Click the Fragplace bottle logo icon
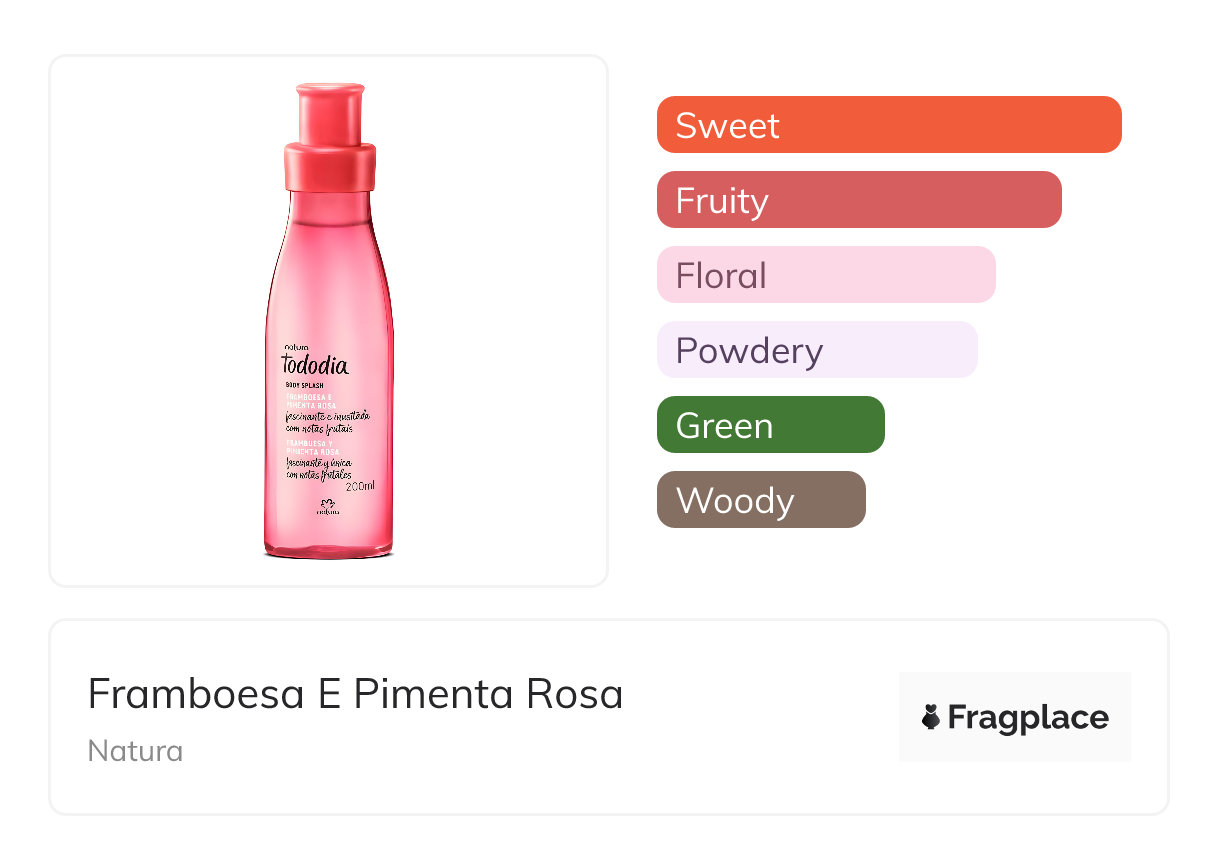This screenshot has width=1218, height=864. point(931,717)
